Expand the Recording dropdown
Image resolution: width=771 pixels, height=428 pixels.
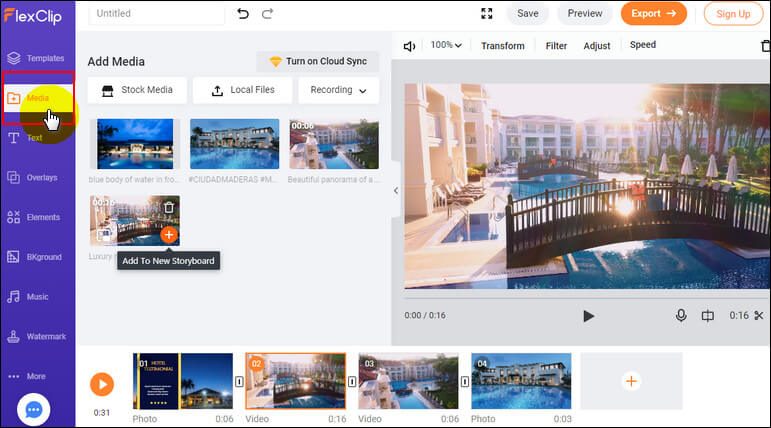338,90
